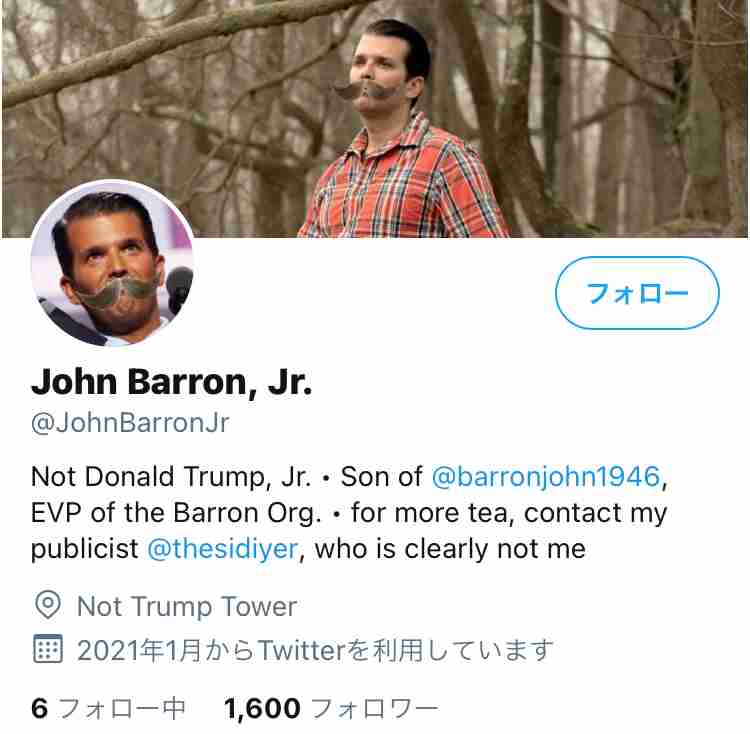Open the 6 フォロー中 following list
The image size is (750, 734).
point(108,708)
